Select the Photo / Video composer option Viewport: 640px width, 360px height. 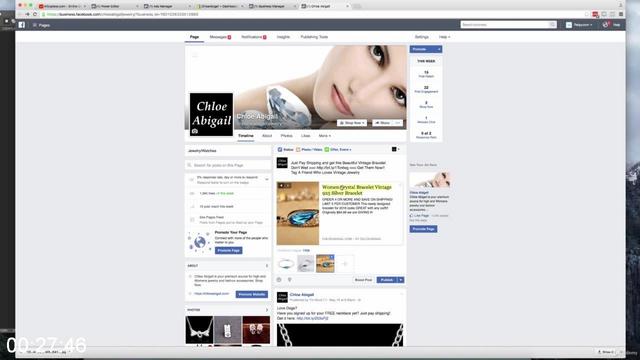tap(309, 150)
